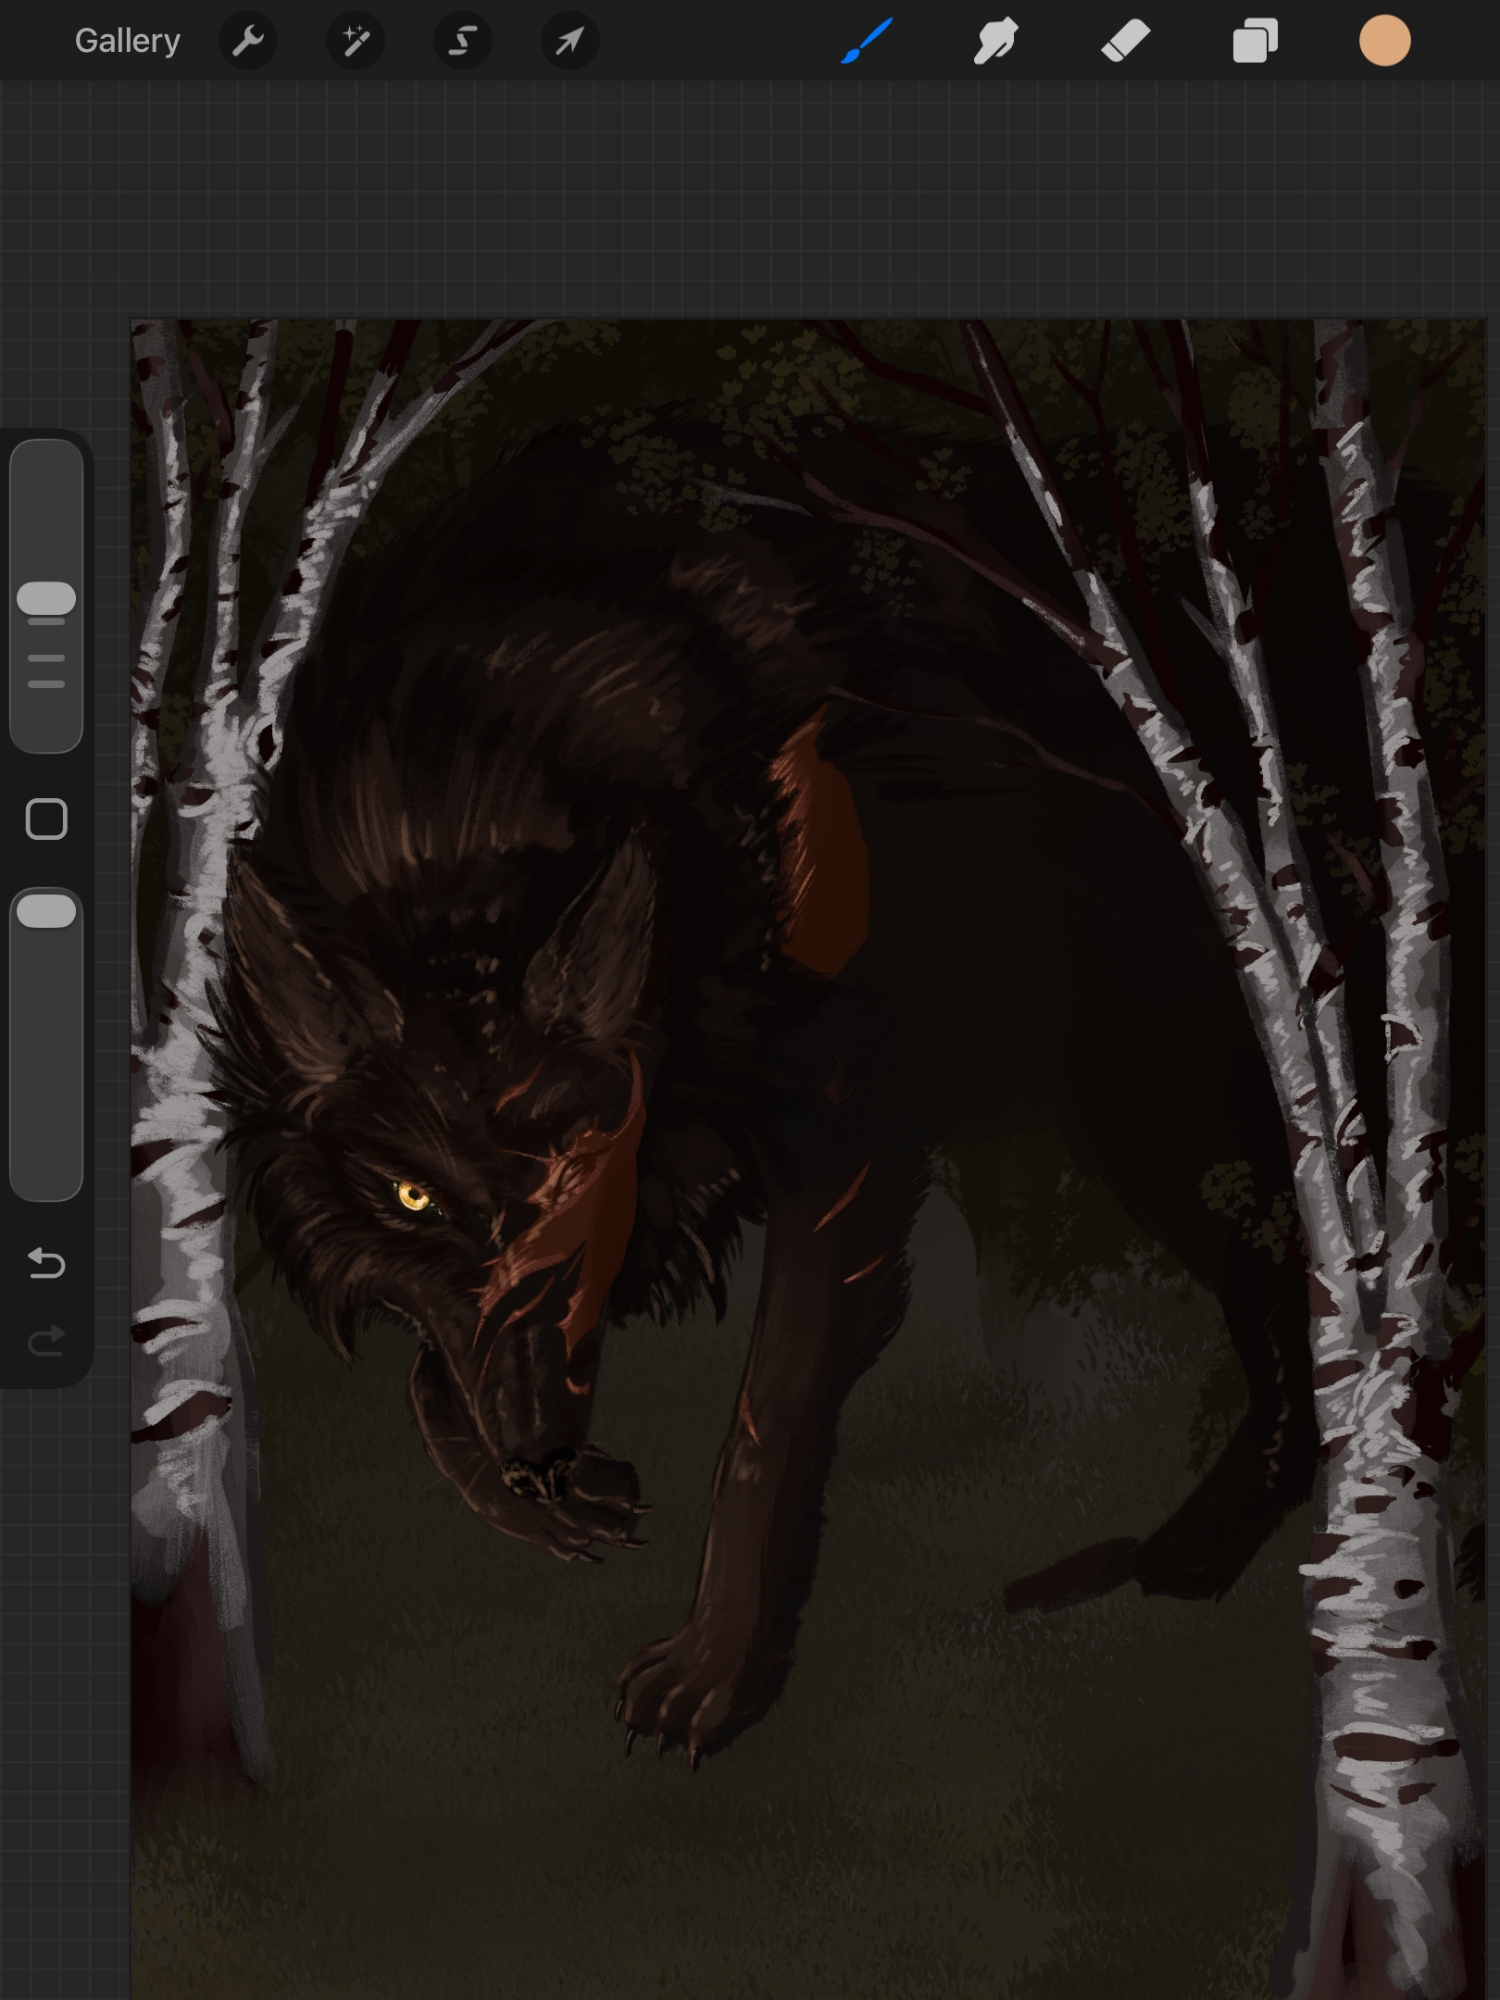Select the Smudge tool
The width and height of the screenshot is (1500, 2000).
coord(995,41)
